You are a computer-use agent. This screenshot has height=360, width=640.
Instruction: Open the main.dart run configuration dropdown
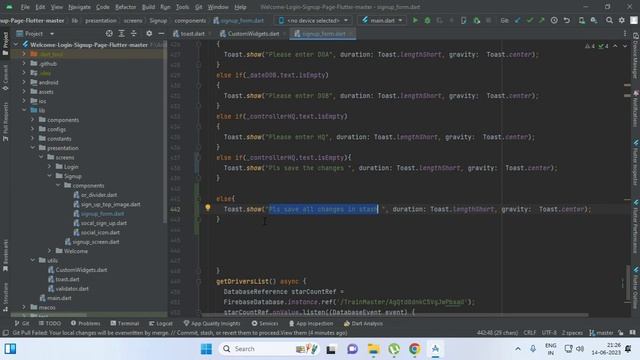coord(382,20)
